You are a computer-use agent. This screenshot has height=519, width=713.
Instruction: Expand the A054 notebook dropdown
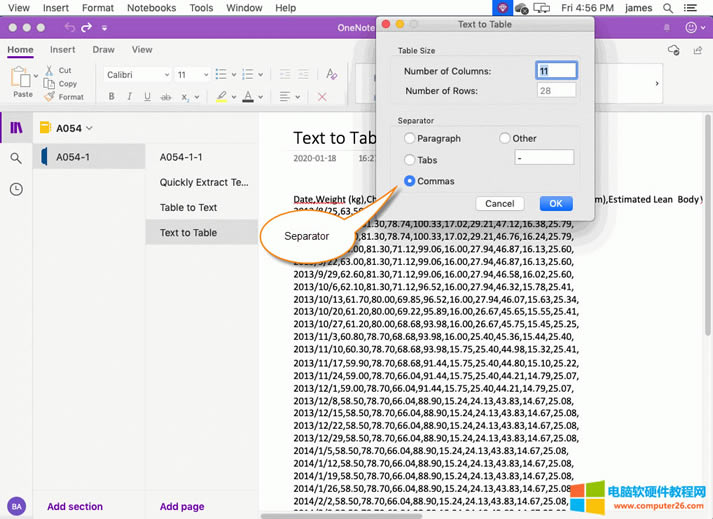point(89,128)
